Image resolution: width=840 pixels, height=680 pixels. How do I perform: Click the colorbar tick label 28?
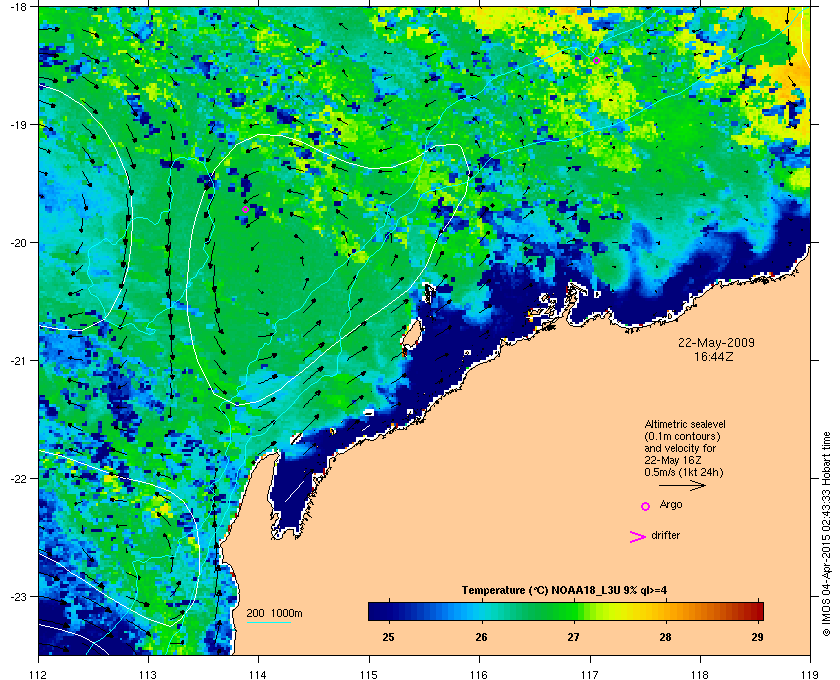tap(665, 637)
